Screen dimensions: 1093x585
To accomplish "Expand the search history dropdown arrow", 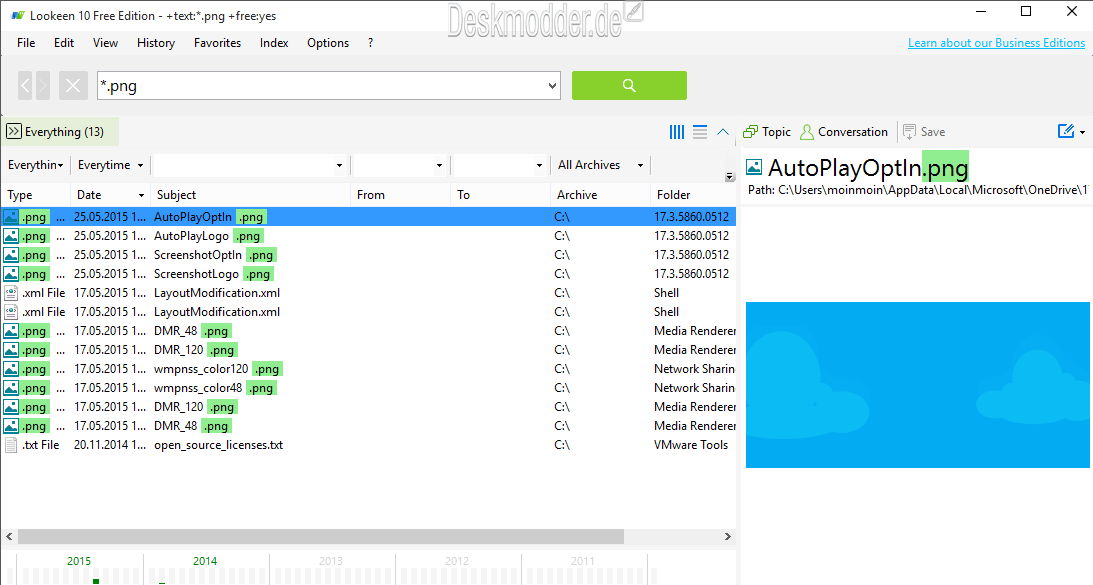I will tap(552, 86).
